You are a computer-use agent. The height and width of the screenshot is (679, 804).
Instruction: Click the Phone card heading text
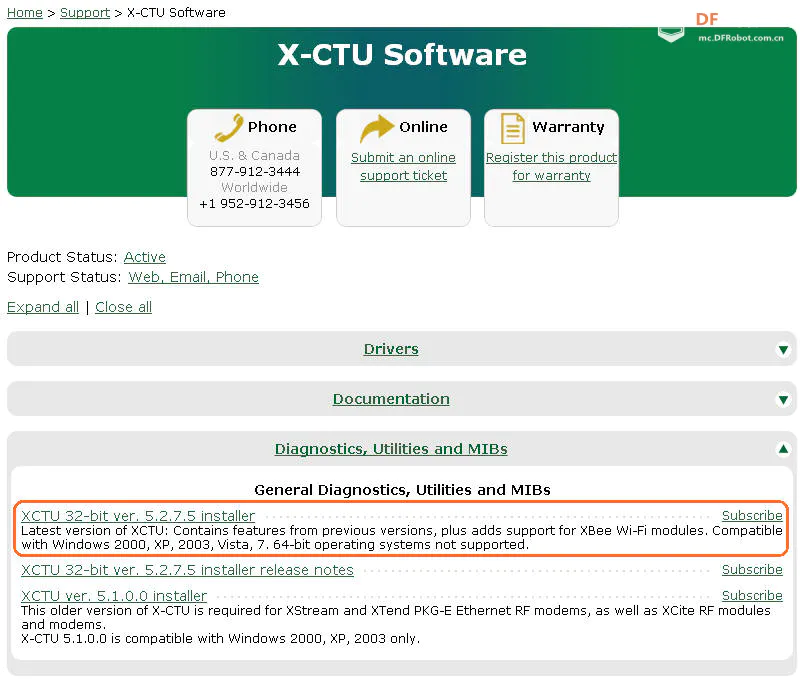272,127
